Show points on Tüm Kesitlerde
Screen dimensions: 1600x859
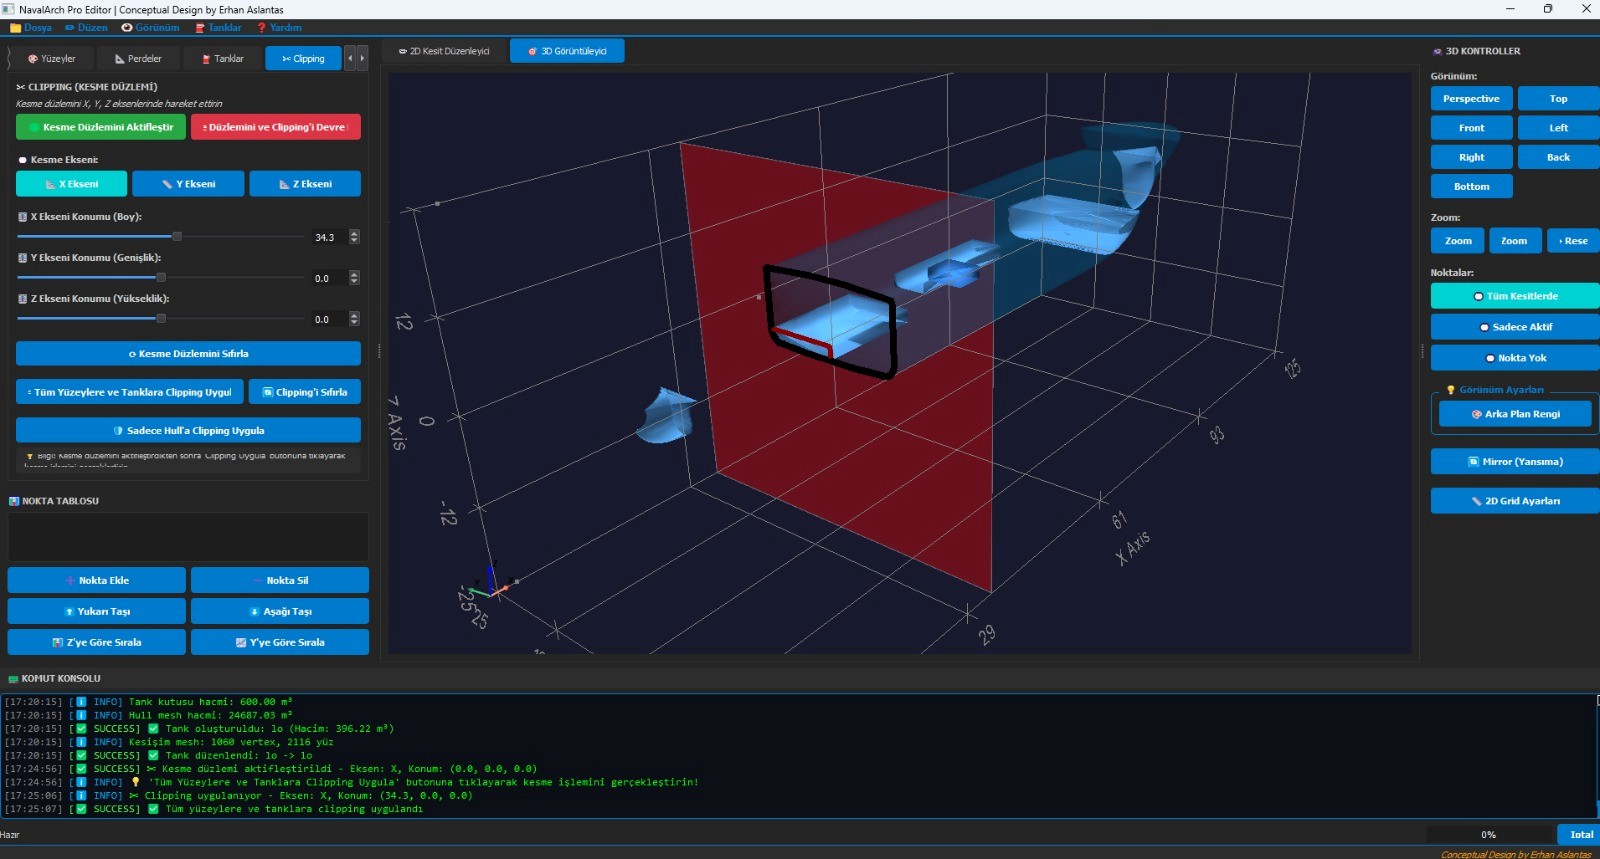(x=1515, y=296)
